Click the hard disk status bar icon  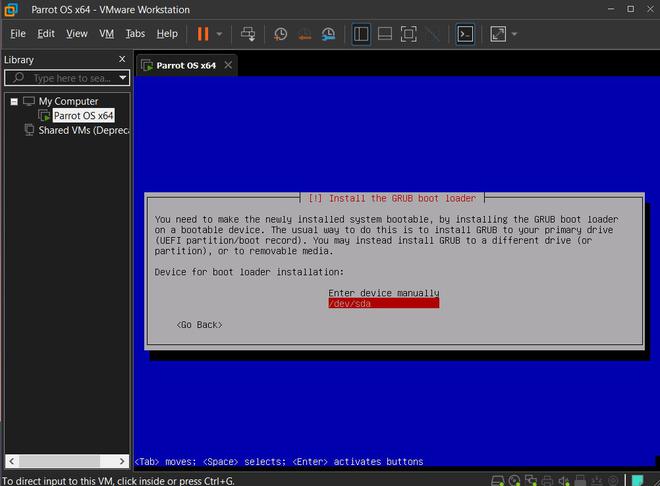(498, 481)
